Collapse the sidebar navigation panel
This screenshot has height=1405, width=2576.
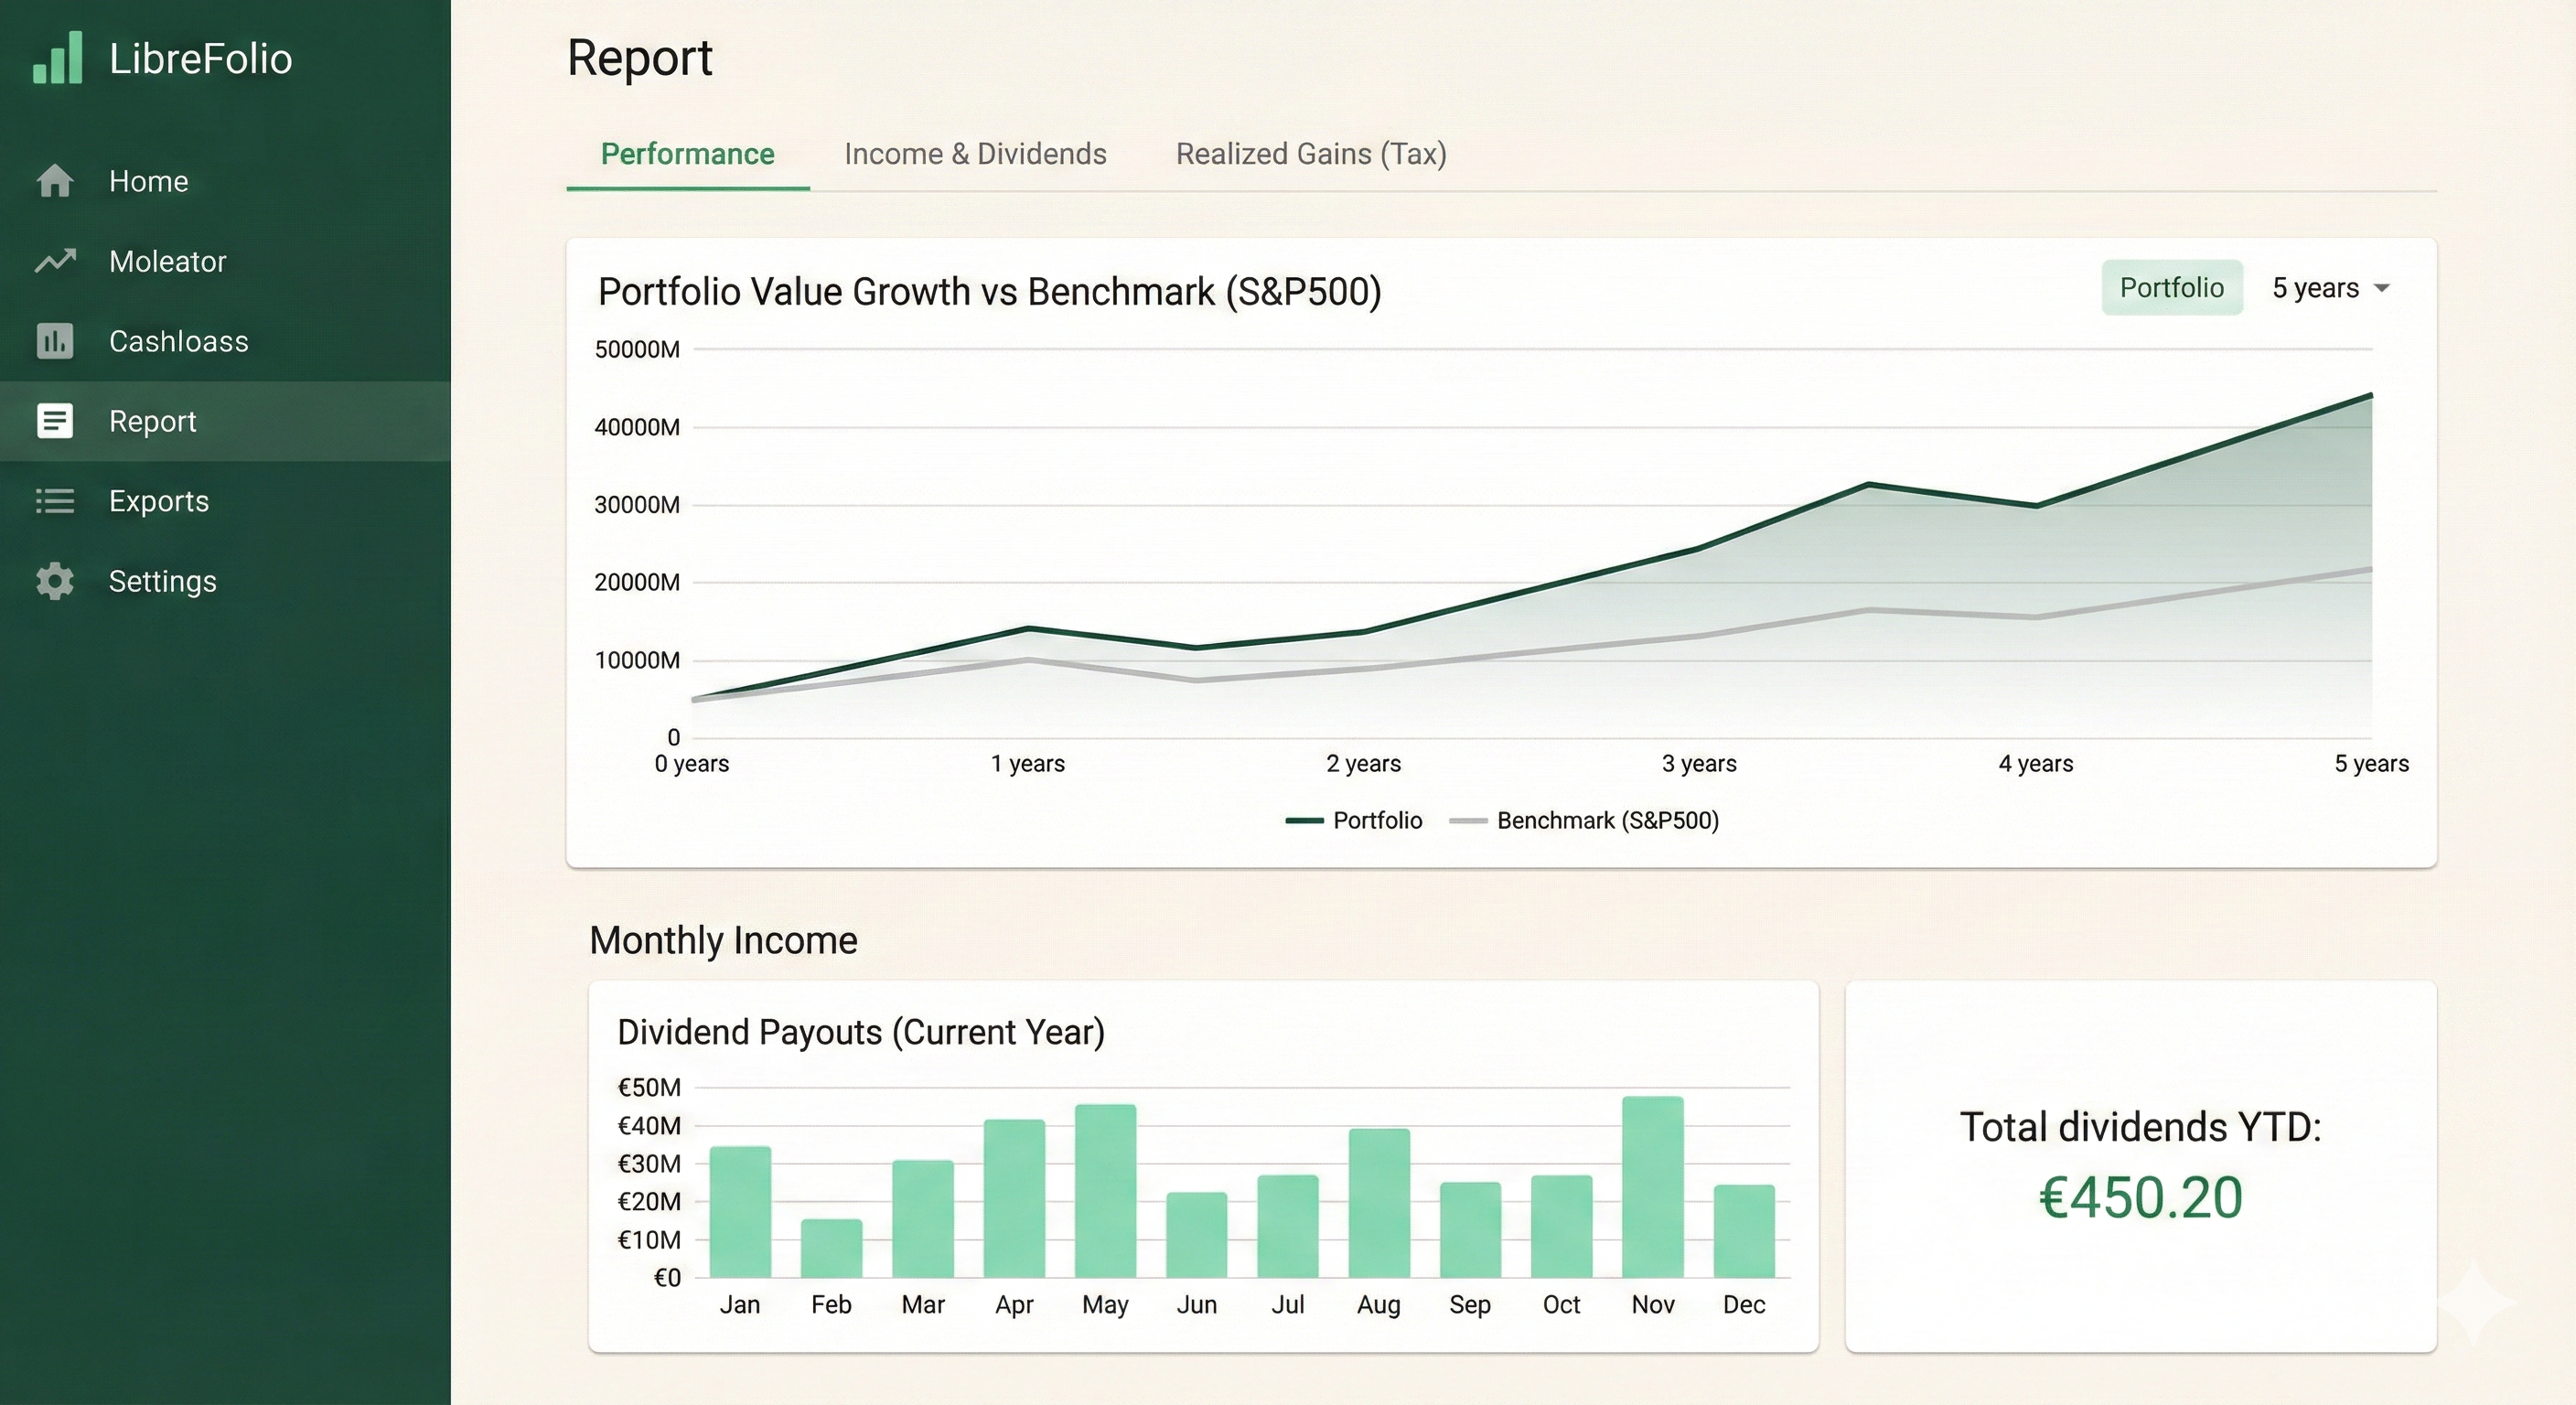(57, 58)
